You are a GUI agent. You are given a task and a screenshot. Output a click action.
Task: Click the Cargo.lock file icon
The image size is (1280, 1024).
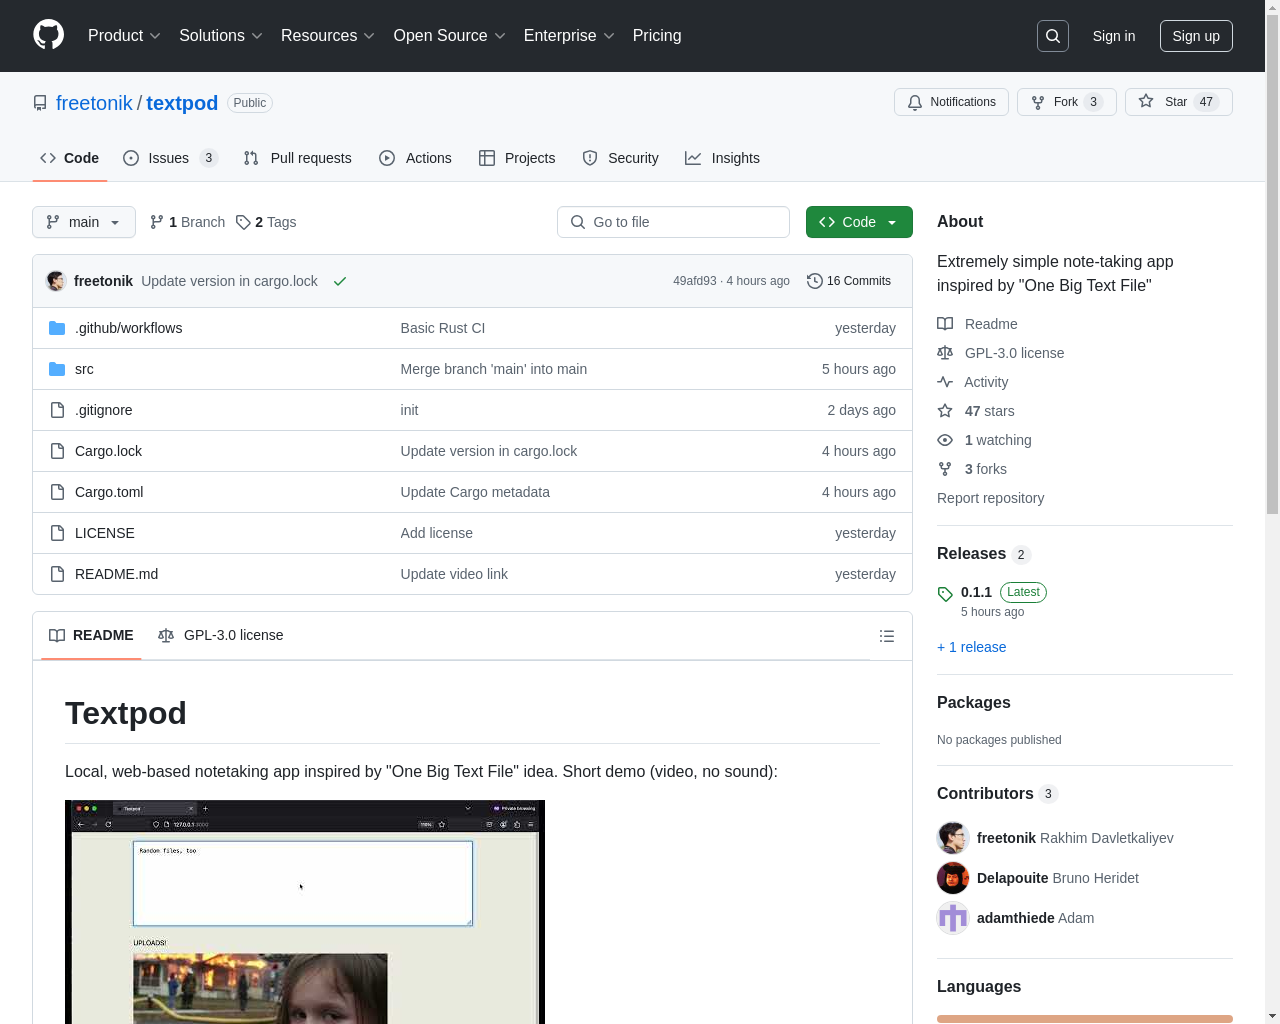(57, 451)
